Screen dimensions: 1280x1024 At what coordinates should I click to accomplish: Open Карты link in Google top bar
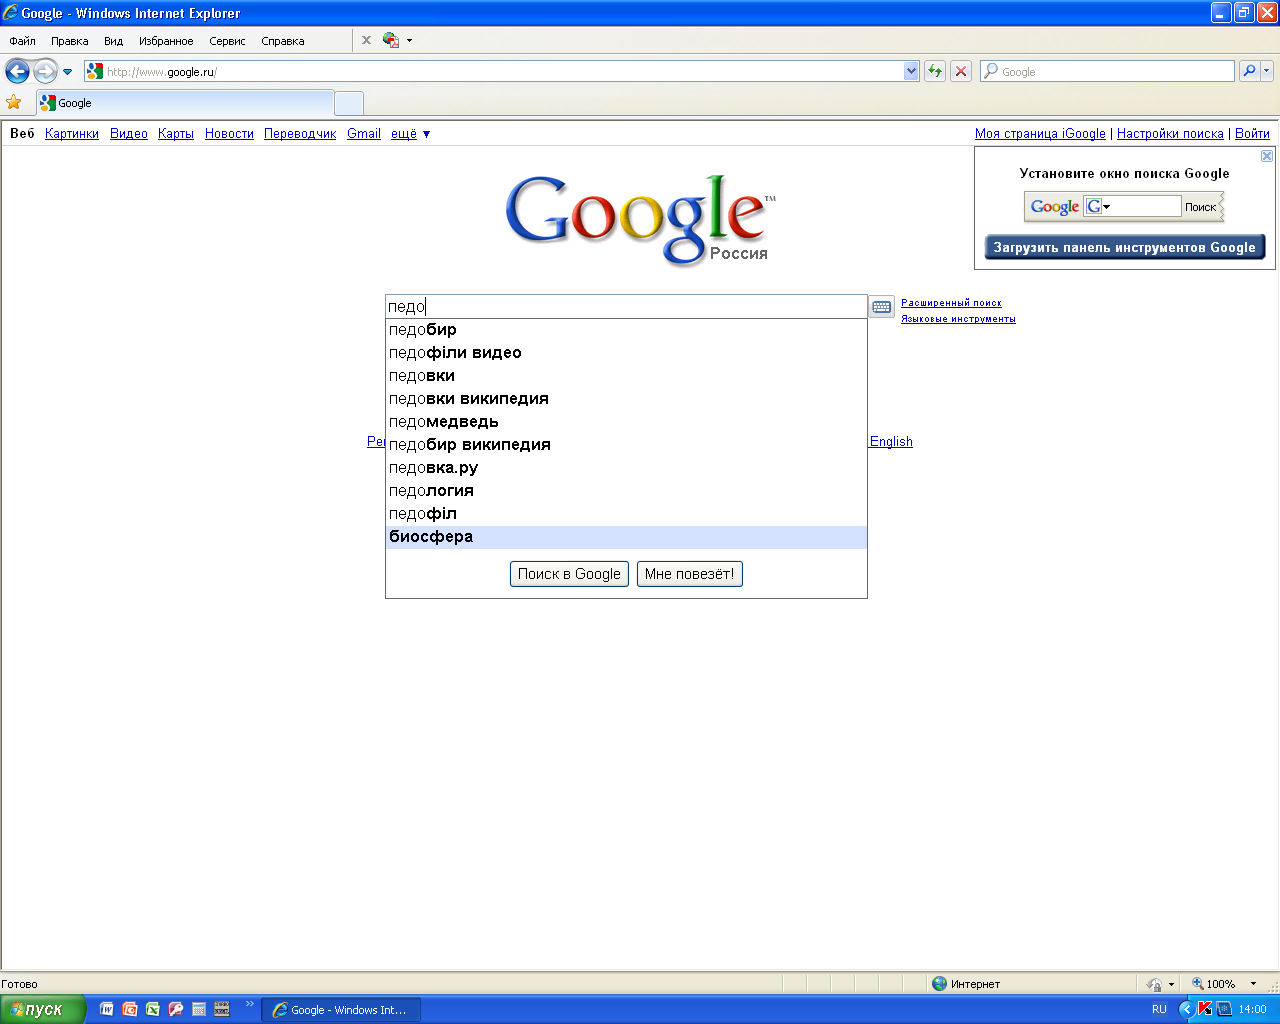coord(176,133)
